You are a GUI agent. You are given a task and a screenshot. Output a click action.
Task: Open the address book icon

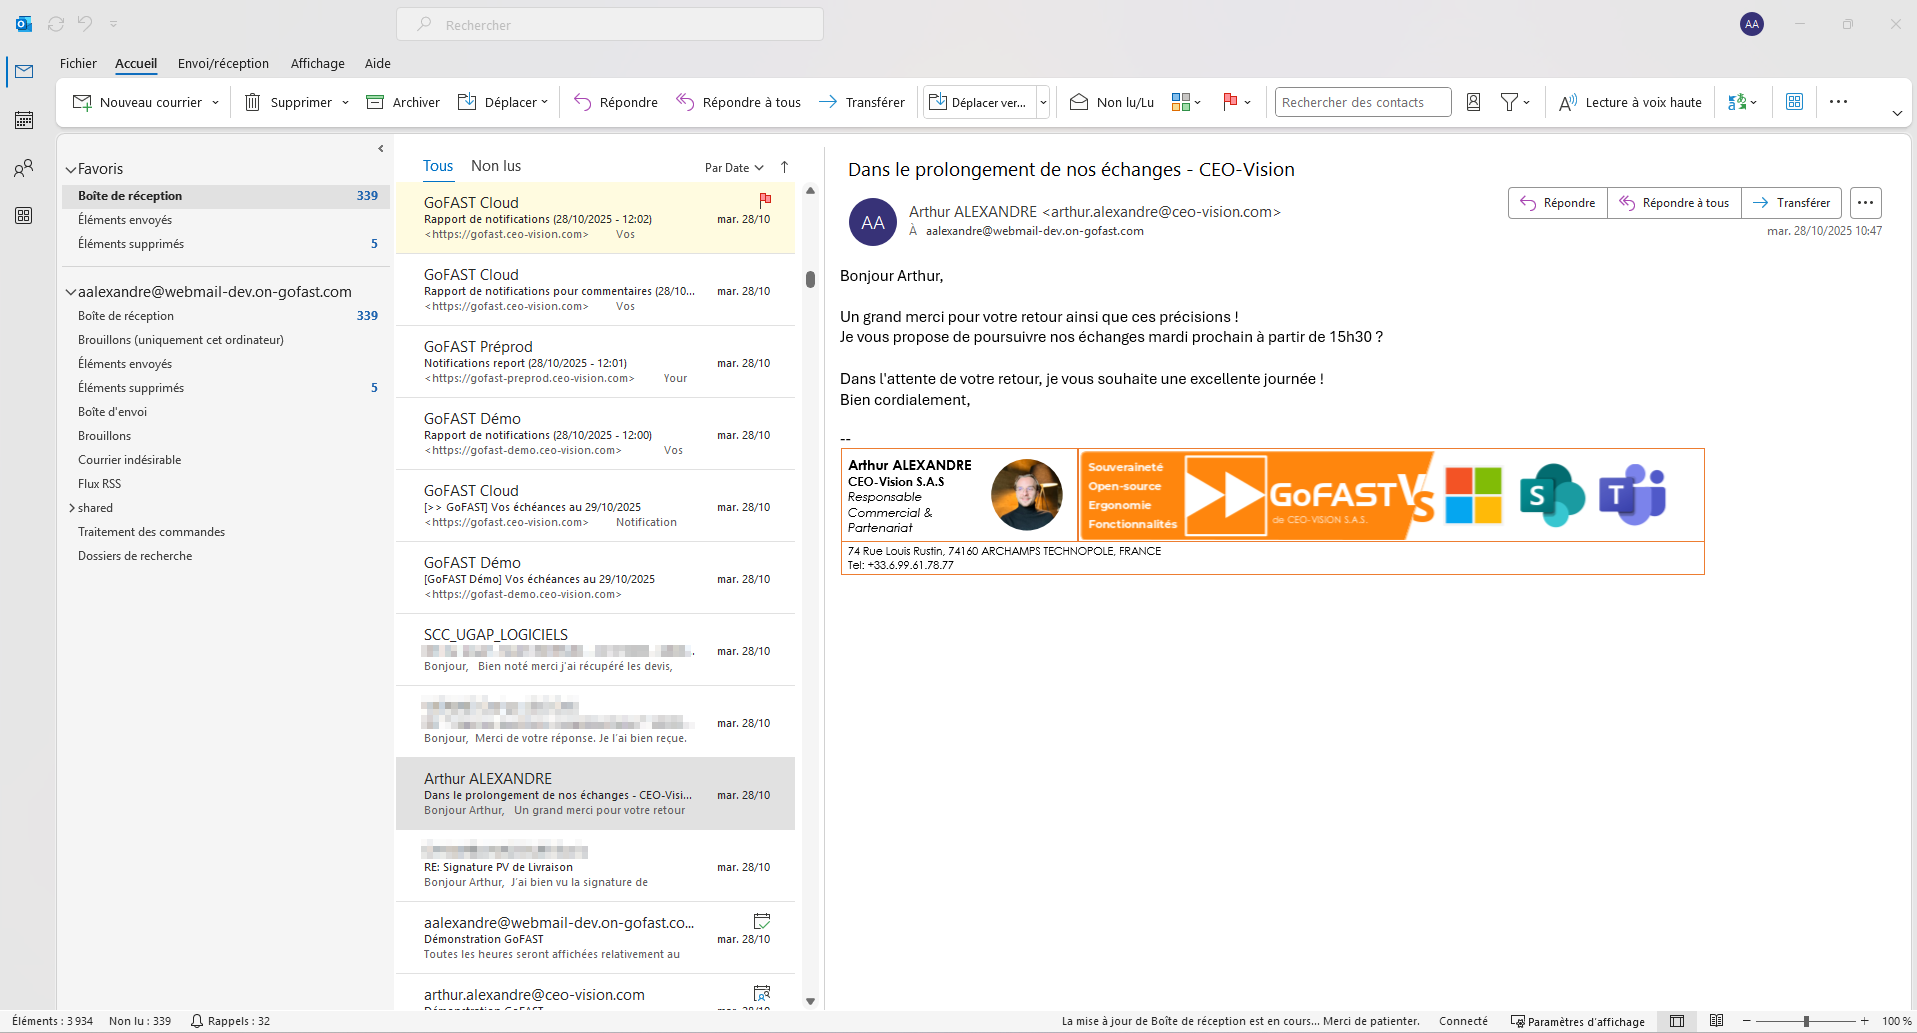[x=1473, y=101]
